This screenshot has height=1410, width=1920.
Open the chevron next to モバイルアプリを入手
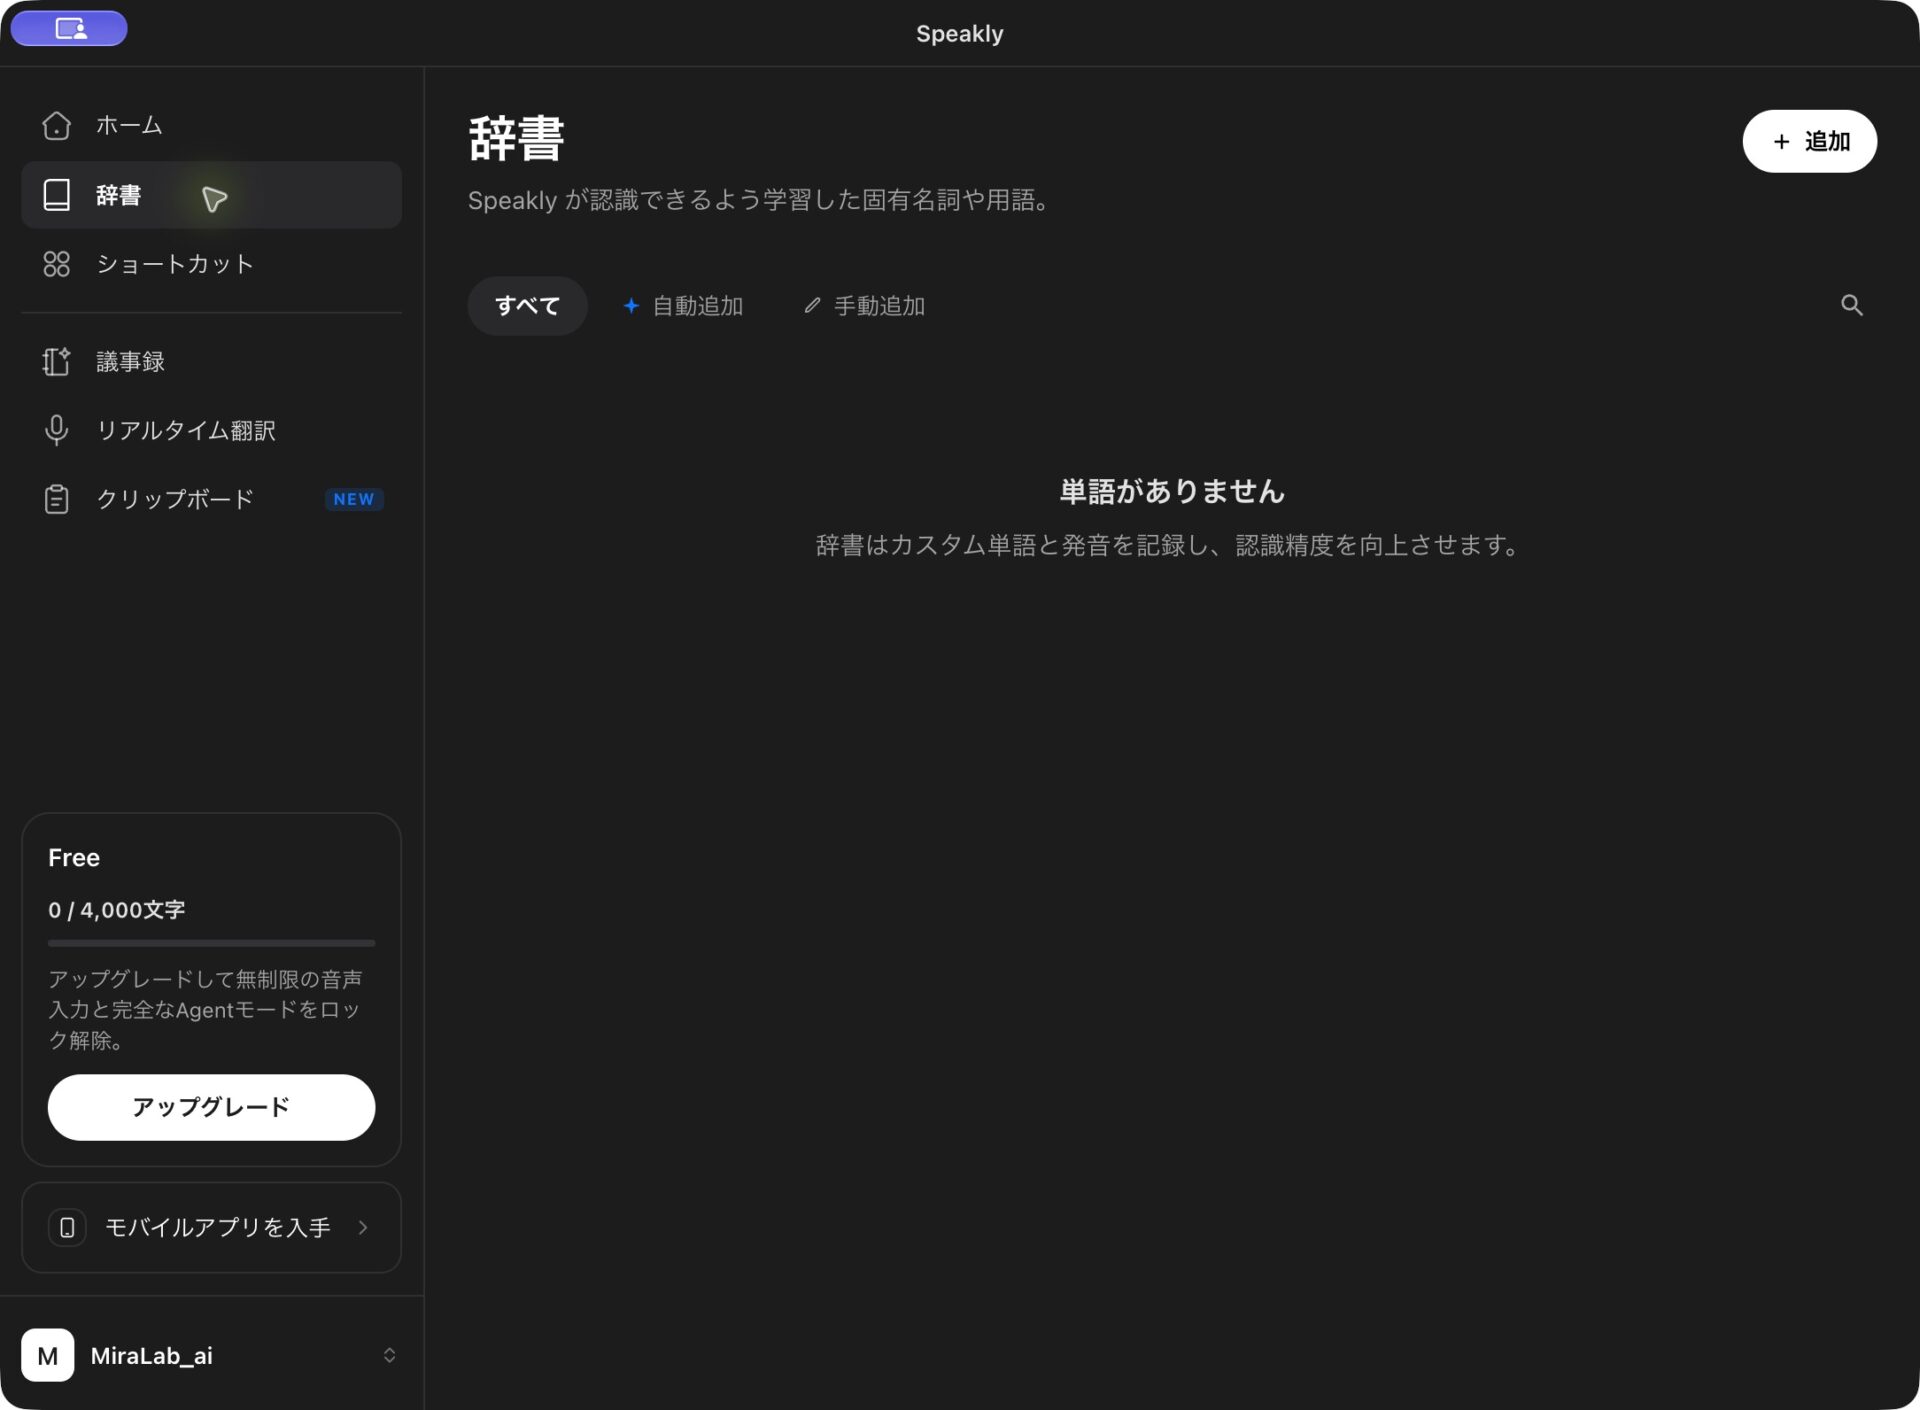[363, 1227]
